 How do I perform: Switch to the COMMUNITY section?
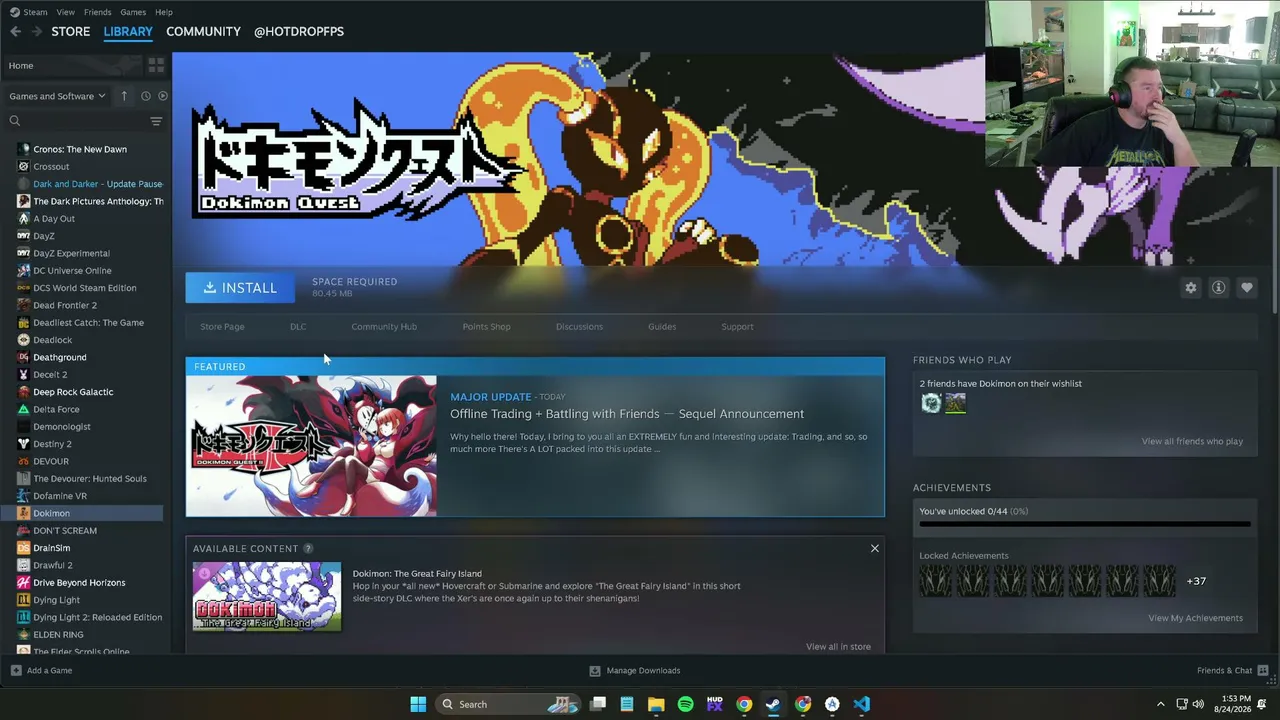[203, 31]
